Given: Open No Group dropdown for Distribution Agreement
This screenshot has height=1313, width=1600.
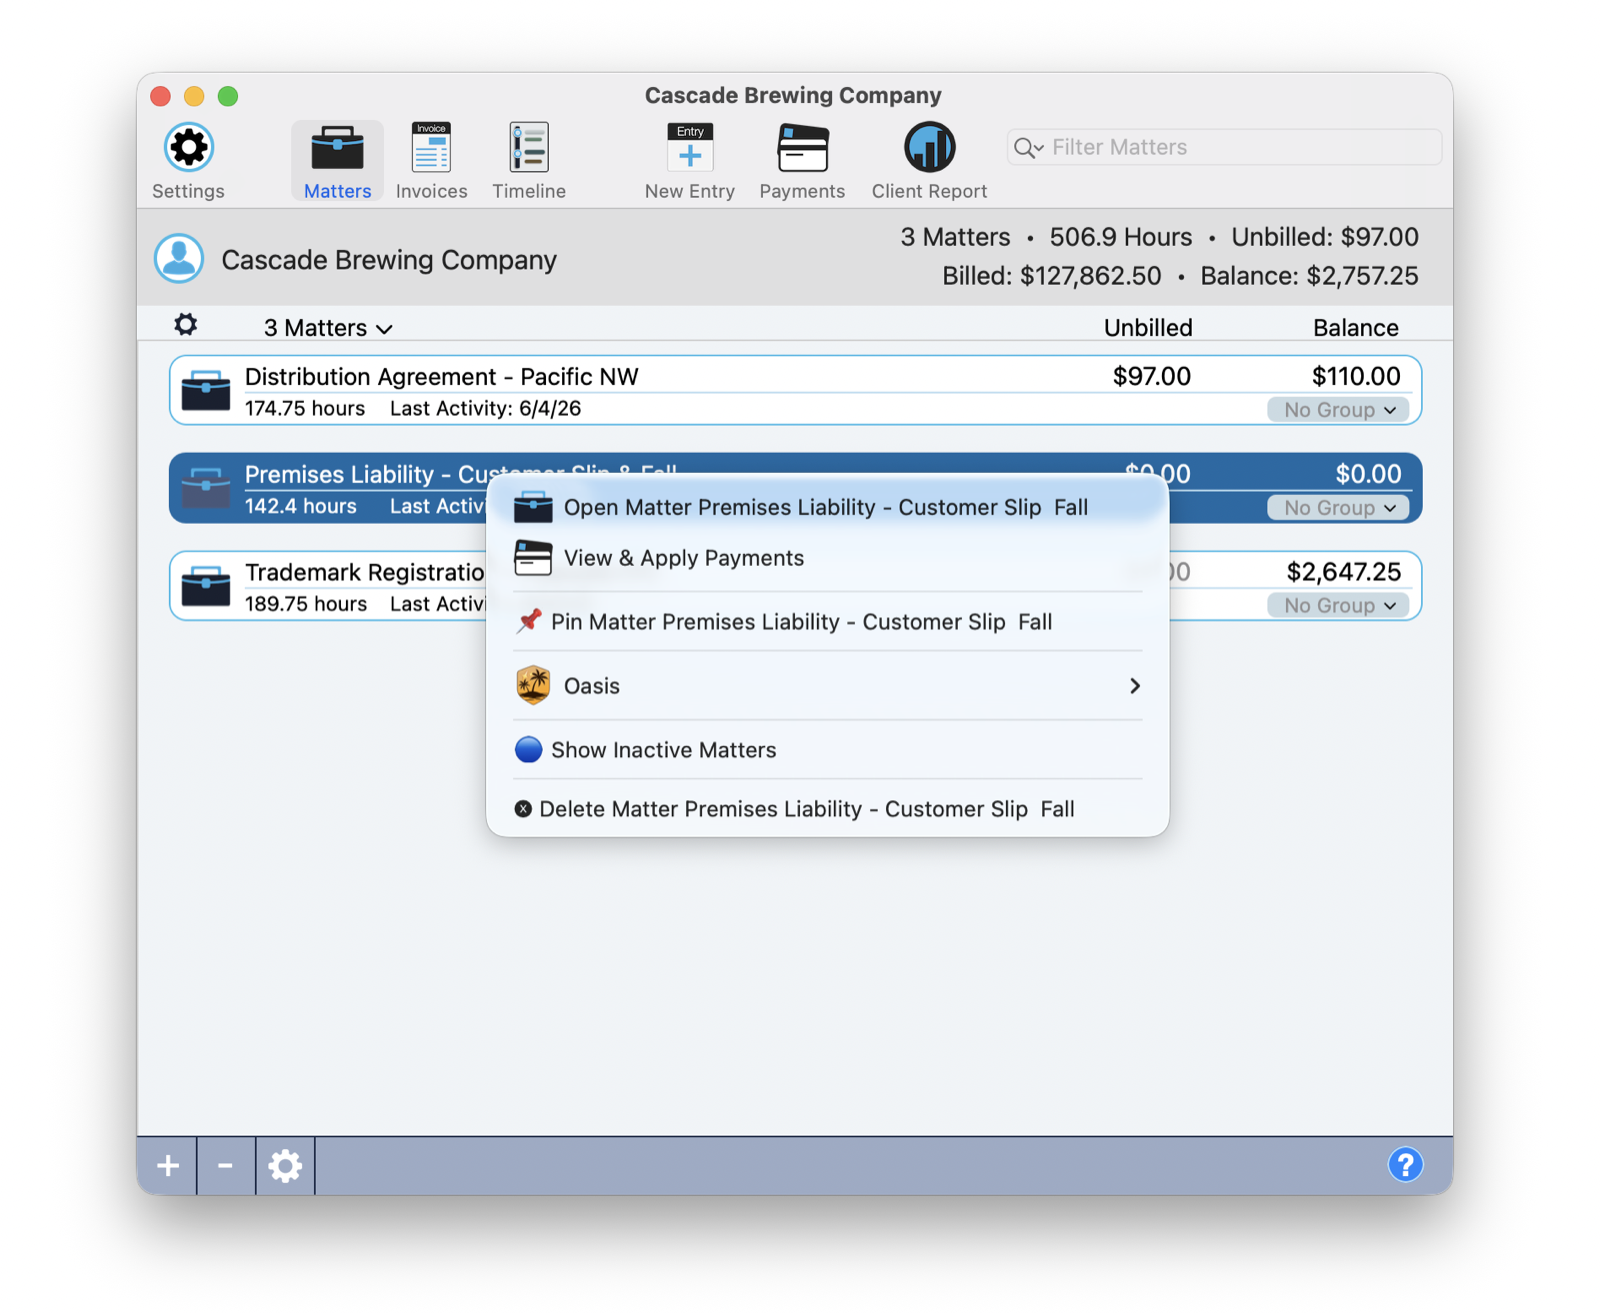Looking at the screenshot, I should point(1339,410).
